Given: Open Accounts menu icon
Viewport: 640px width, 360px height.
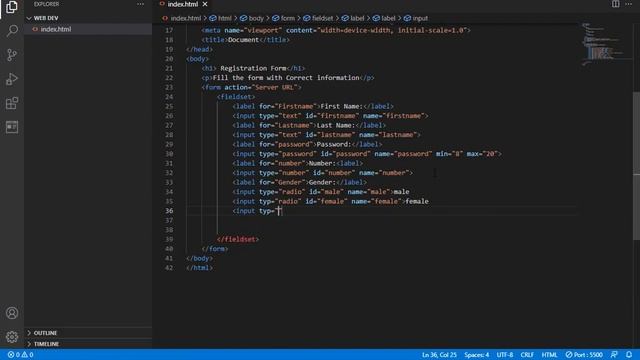Looking at the screenshot, I should (12, 313).
